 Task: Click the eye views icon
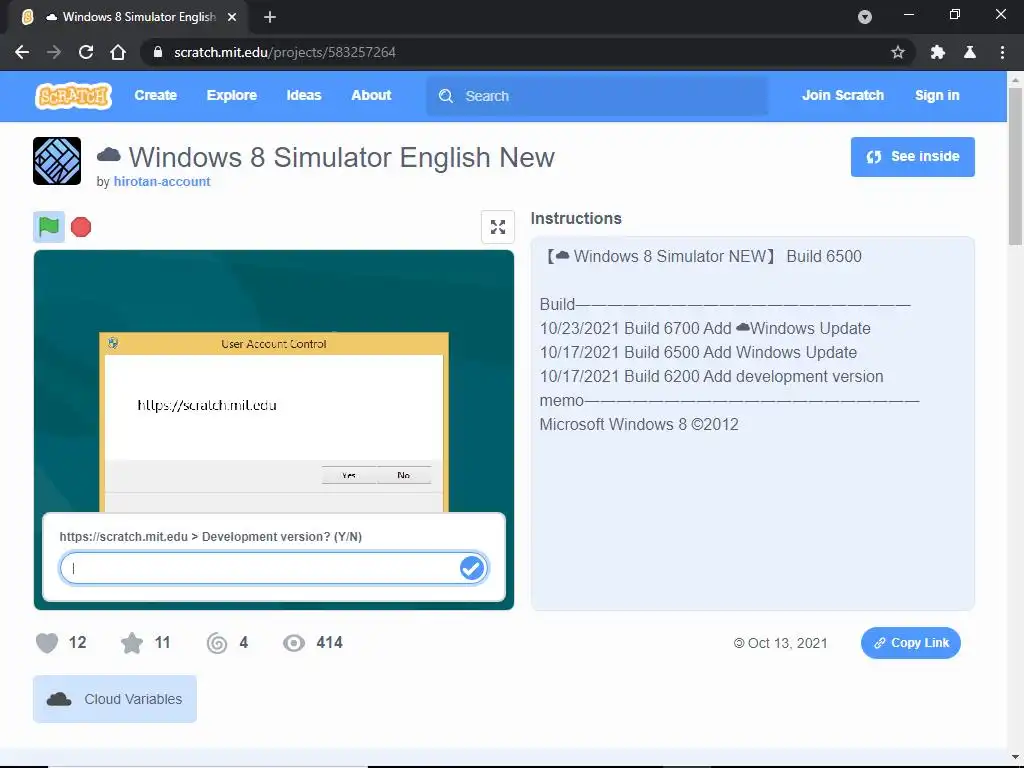pyautogui.click(x=294, y=643)
